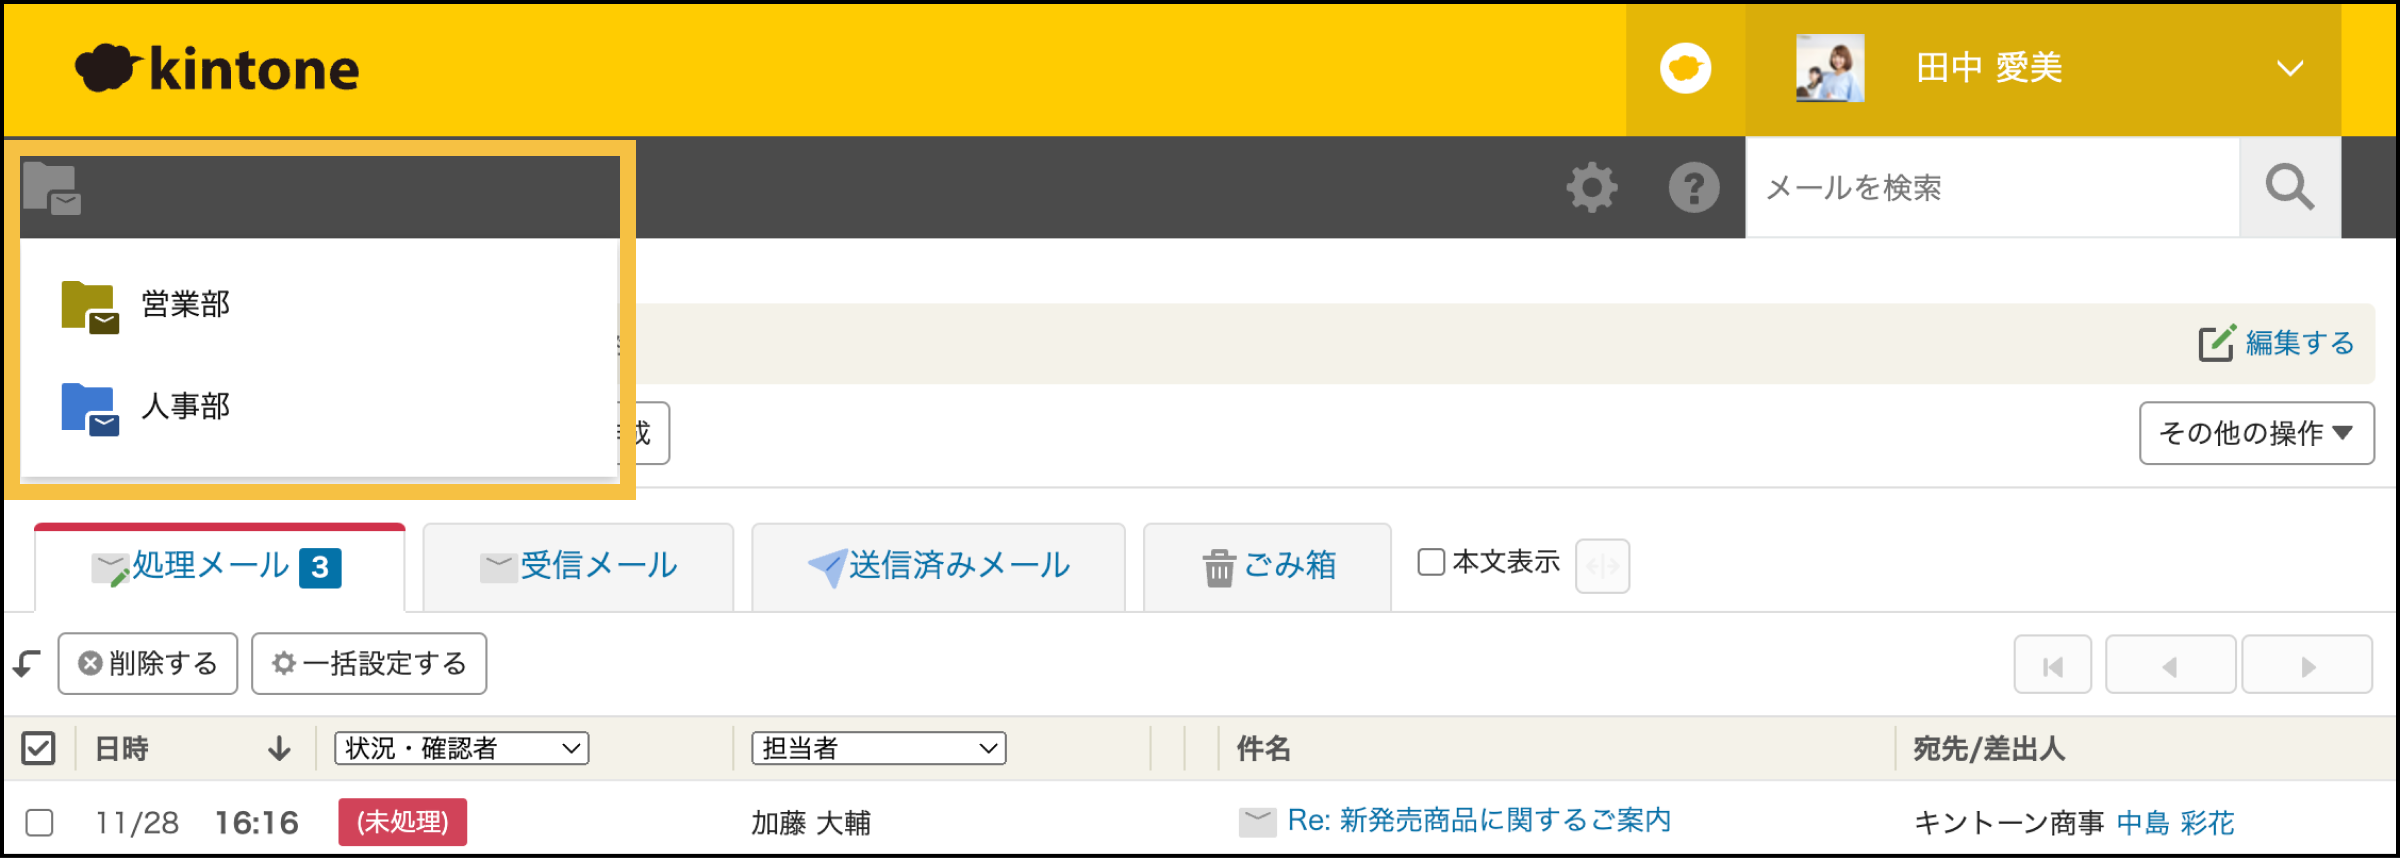Switch to the 受信メール tab
Image resolution: width=2400 pixels, height=858 pixels.
click(x=578, y=566)
